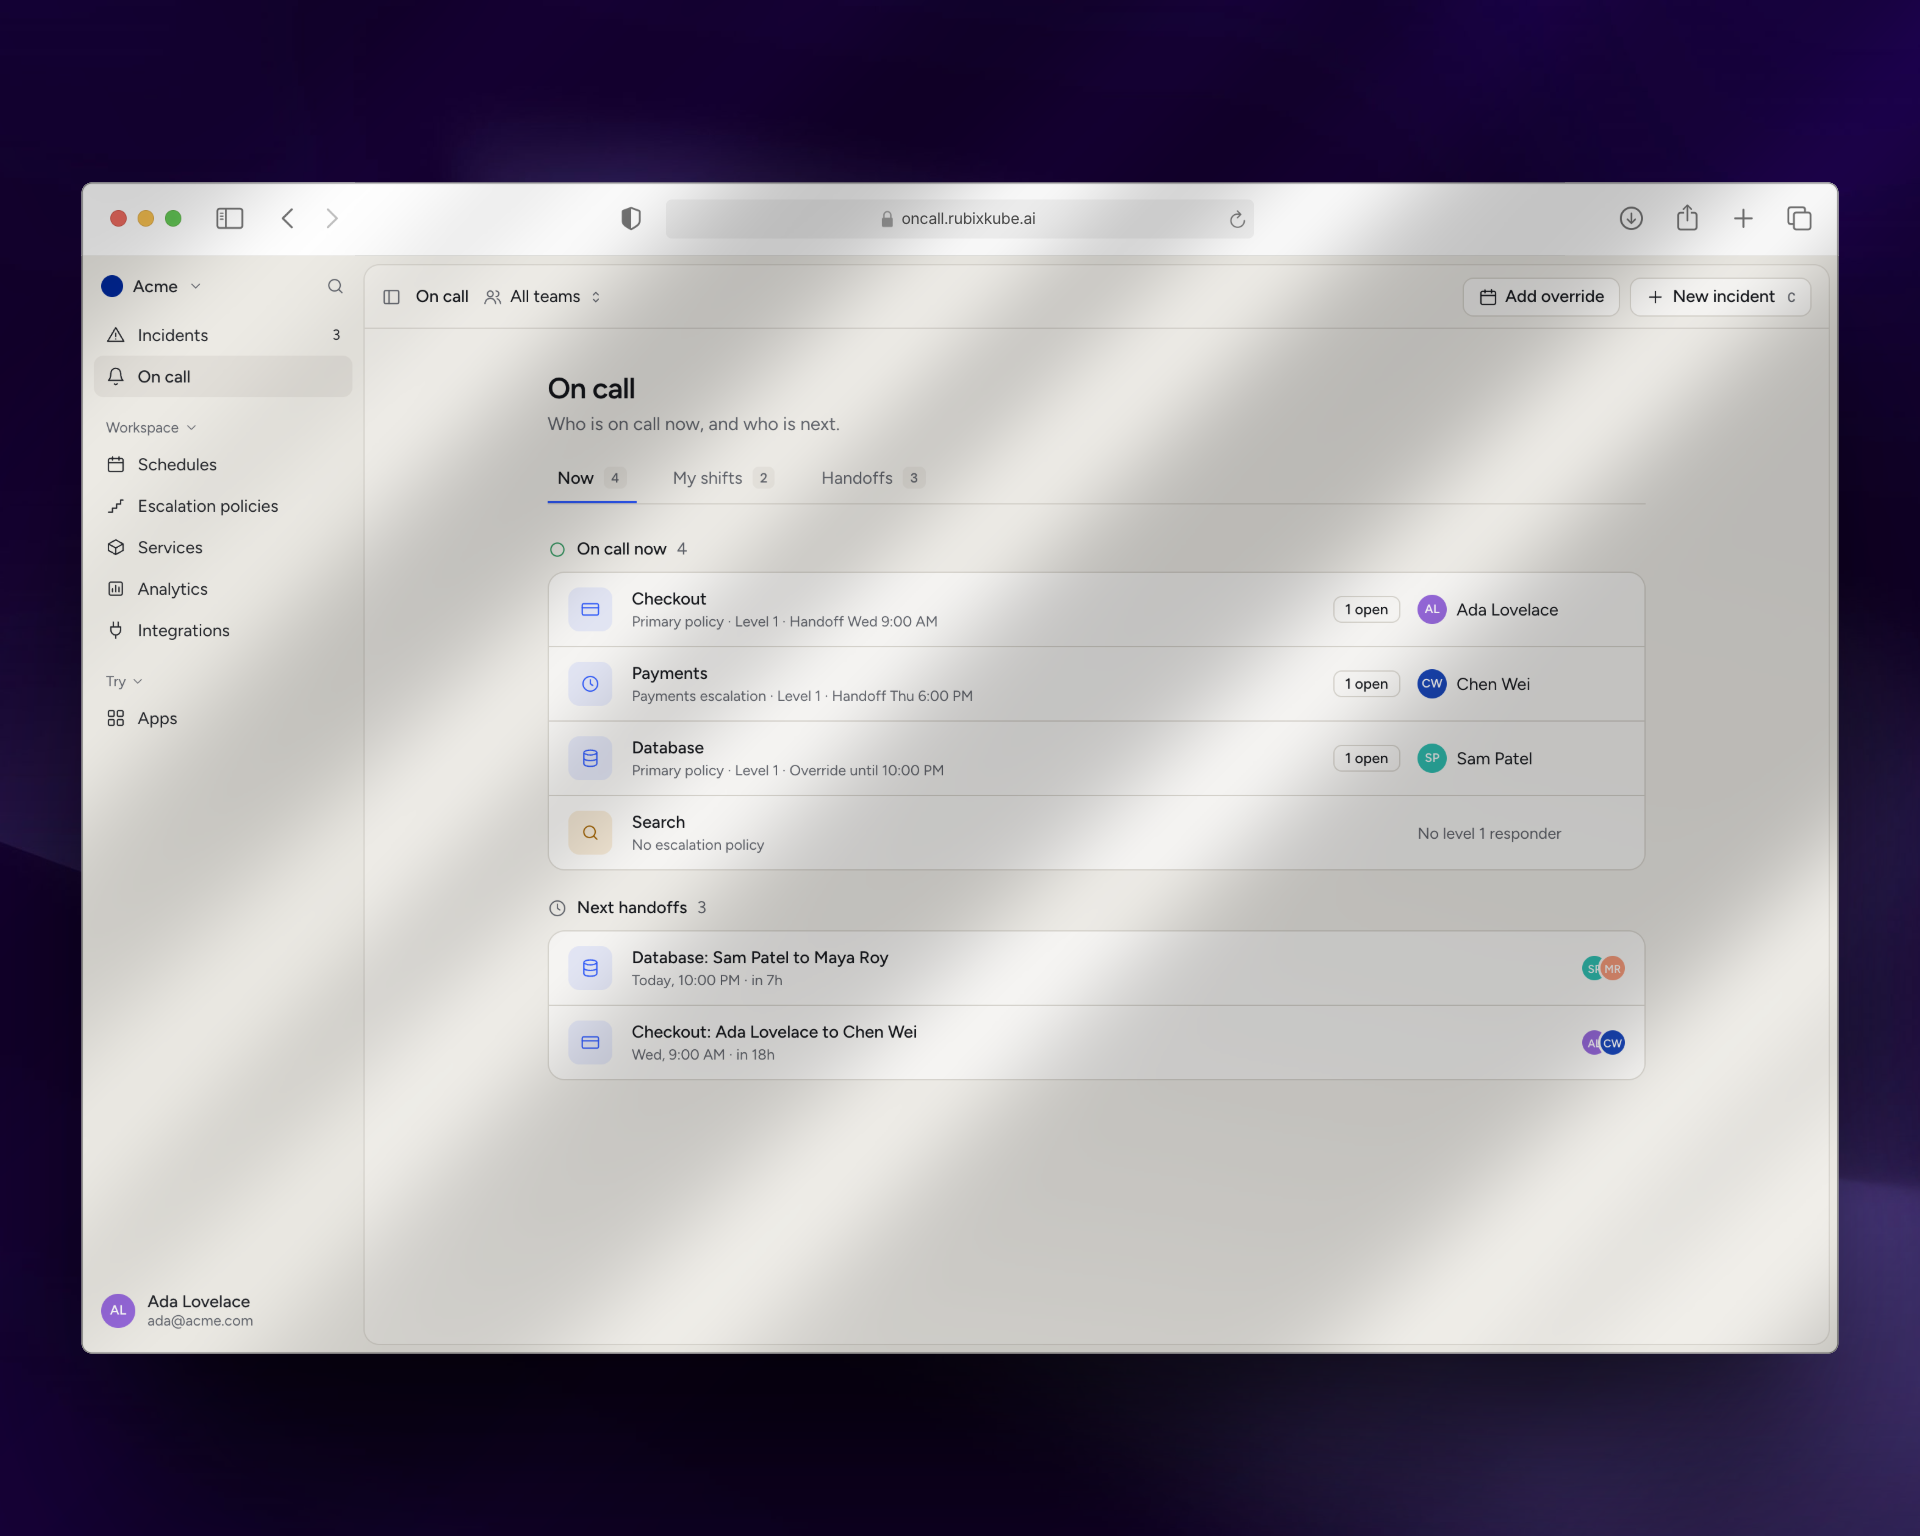This screenshot has width=1920, height=1536.
Task: Open the All teams filter dropdown
Action: (x=543, y=297)
